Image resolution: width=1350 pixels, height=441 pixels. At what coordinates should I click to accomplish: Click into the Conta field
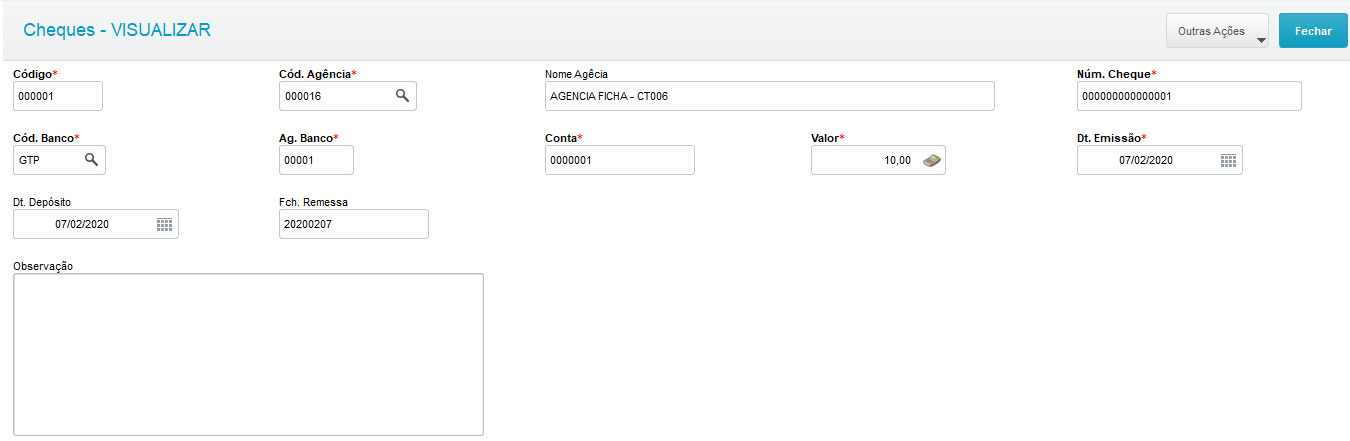click(x=619, y=160)
